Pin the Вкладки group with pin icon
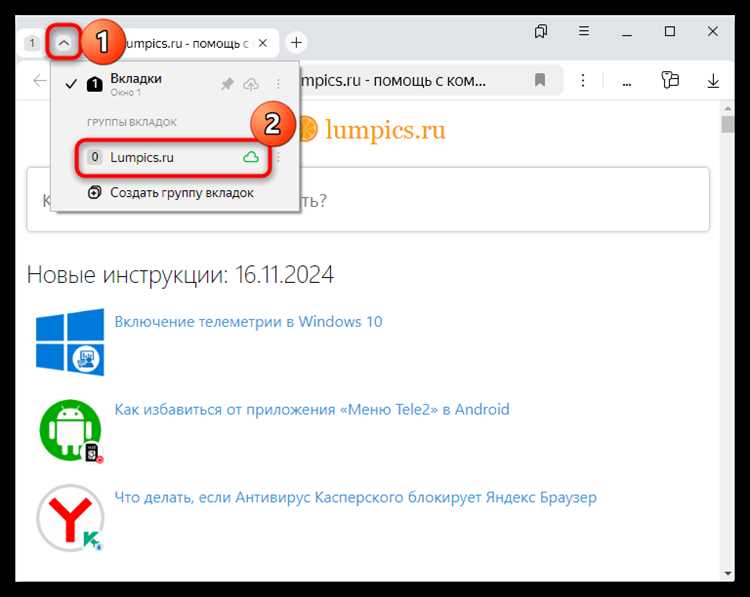The image size is (750, 597). tap(227, 85)
